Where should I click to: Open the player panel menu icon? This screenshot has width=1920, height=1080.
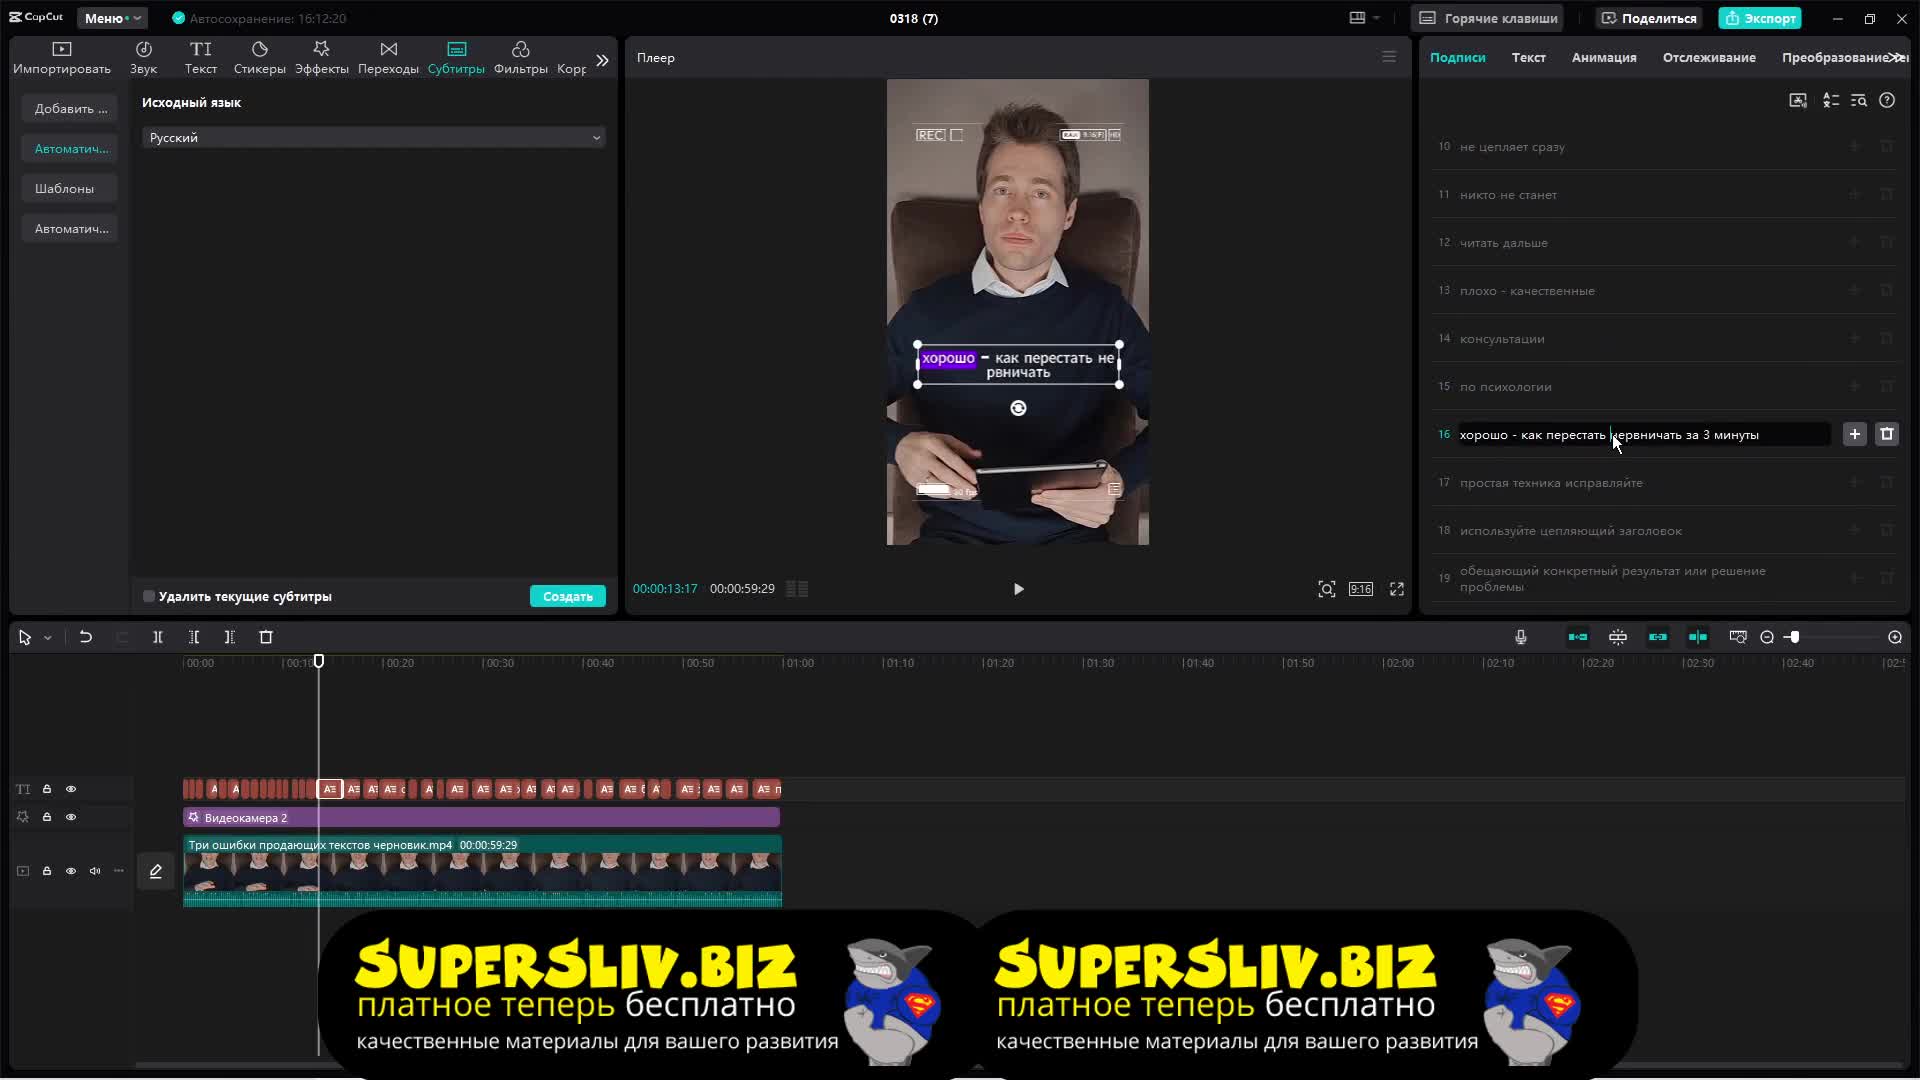(1389, 57)
